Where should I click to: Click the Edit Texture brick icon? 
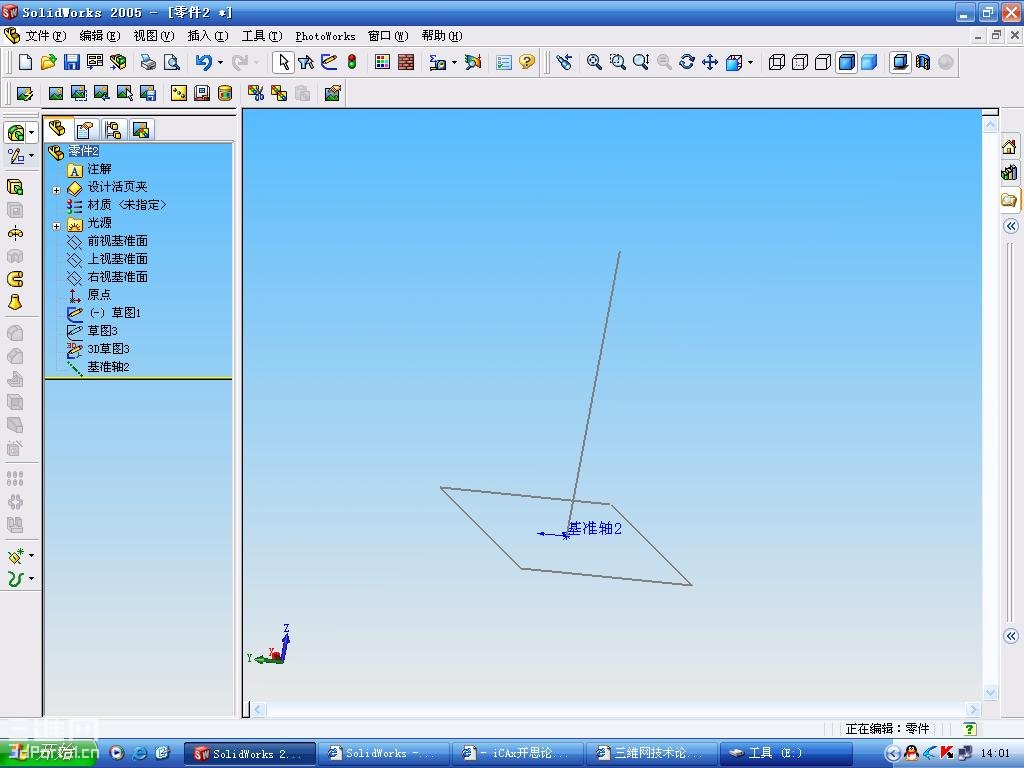[406, 62]
